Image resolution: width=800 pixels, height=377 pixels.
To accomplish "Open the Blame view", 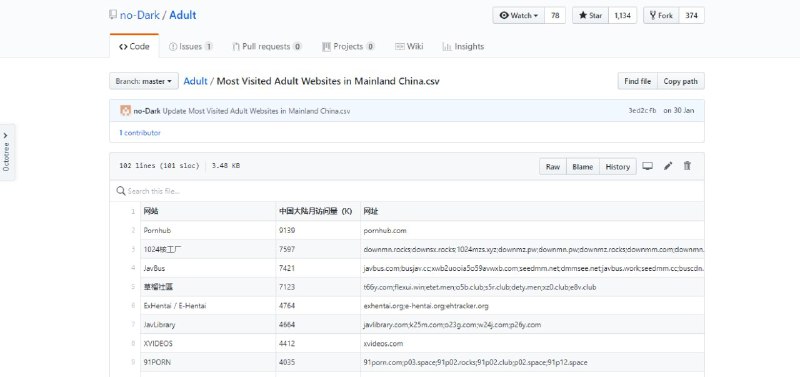I will 583,166.
